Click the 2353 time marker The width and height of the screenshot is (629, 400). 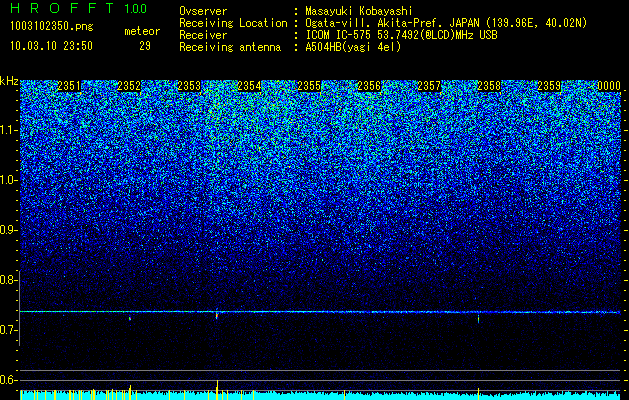pyautogui.click(x=189, y=86)
